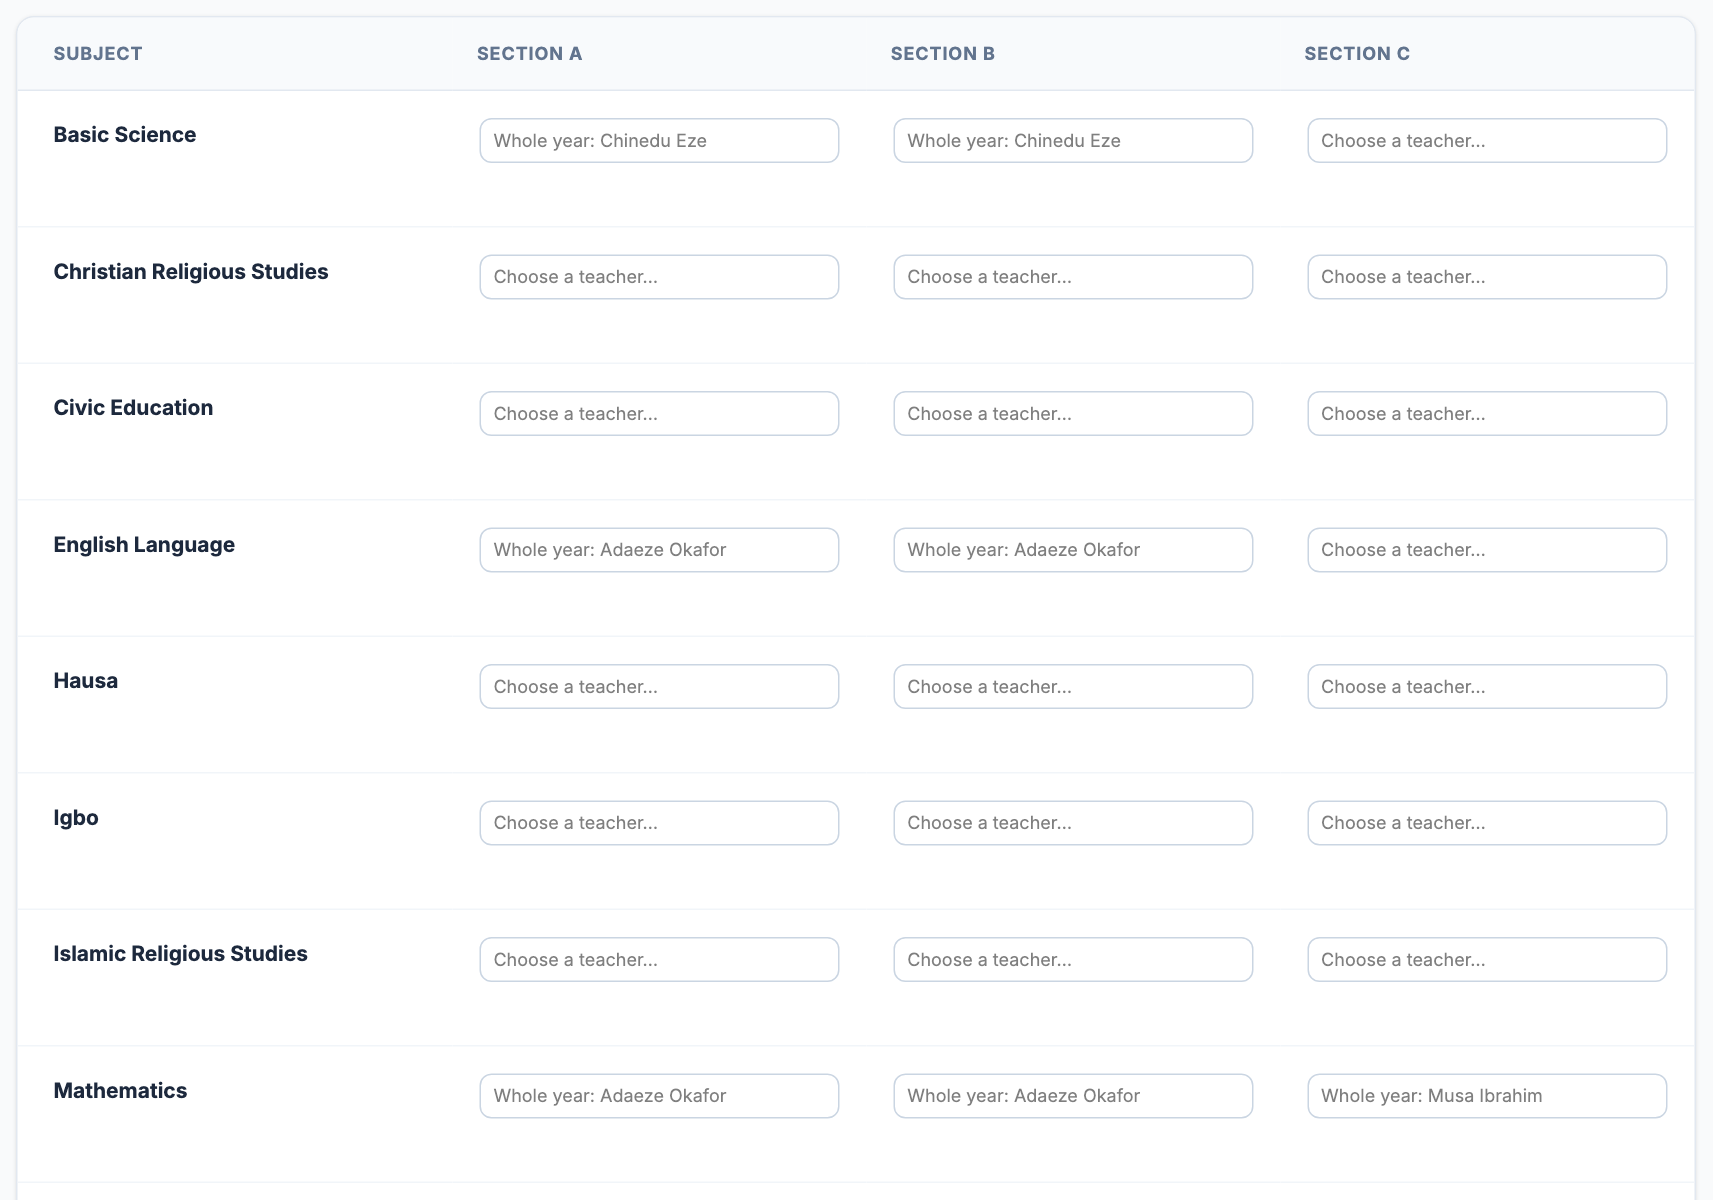The width and height of the screenshot is (1713, 1200).
Task: Choose teacher for Igbo Section B
Action: pyautogui.click(x=1073, y=823)
